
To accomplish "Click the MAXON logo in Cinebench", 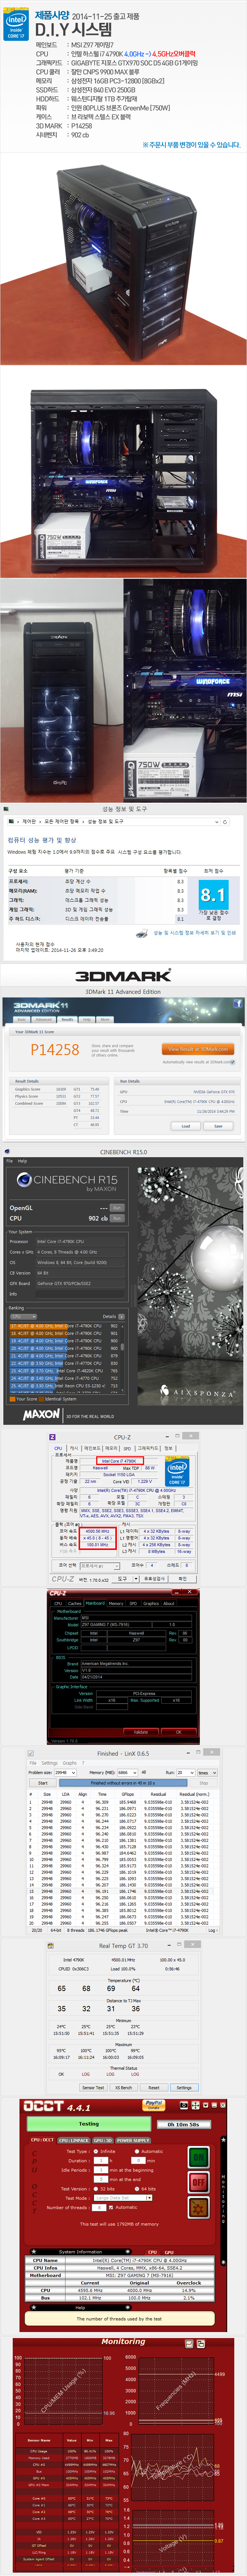I will 41,1415.
